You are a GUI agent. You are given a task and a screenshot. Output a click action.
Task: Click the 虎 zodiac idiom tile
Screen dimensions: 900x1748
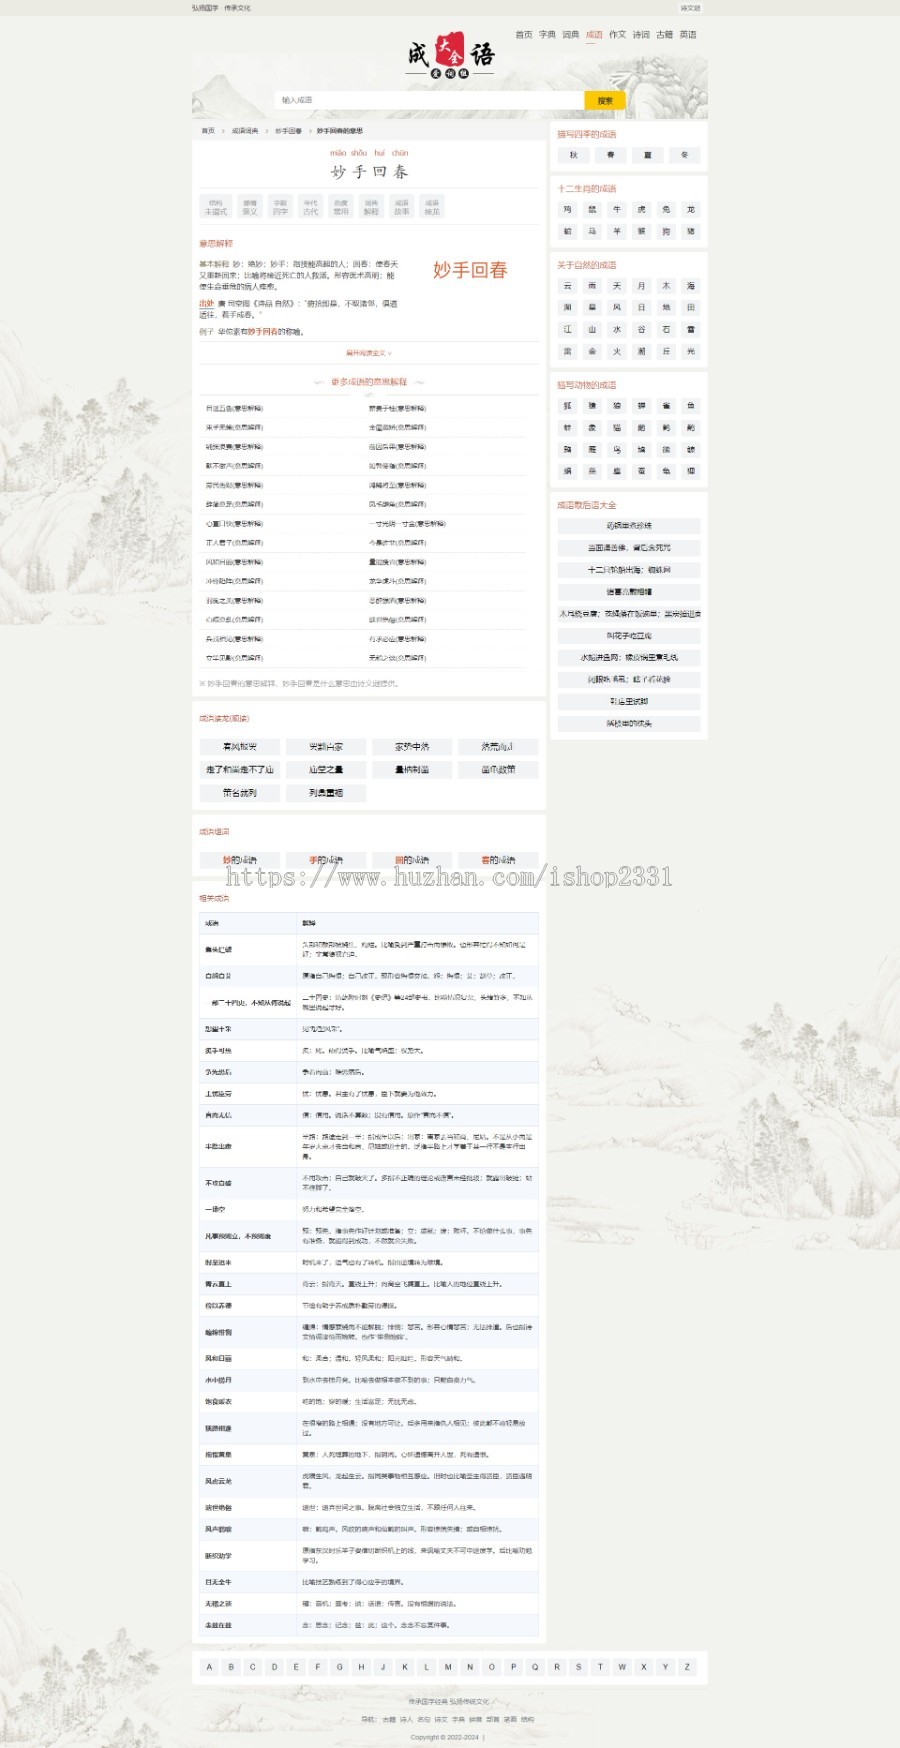[641, 210]
